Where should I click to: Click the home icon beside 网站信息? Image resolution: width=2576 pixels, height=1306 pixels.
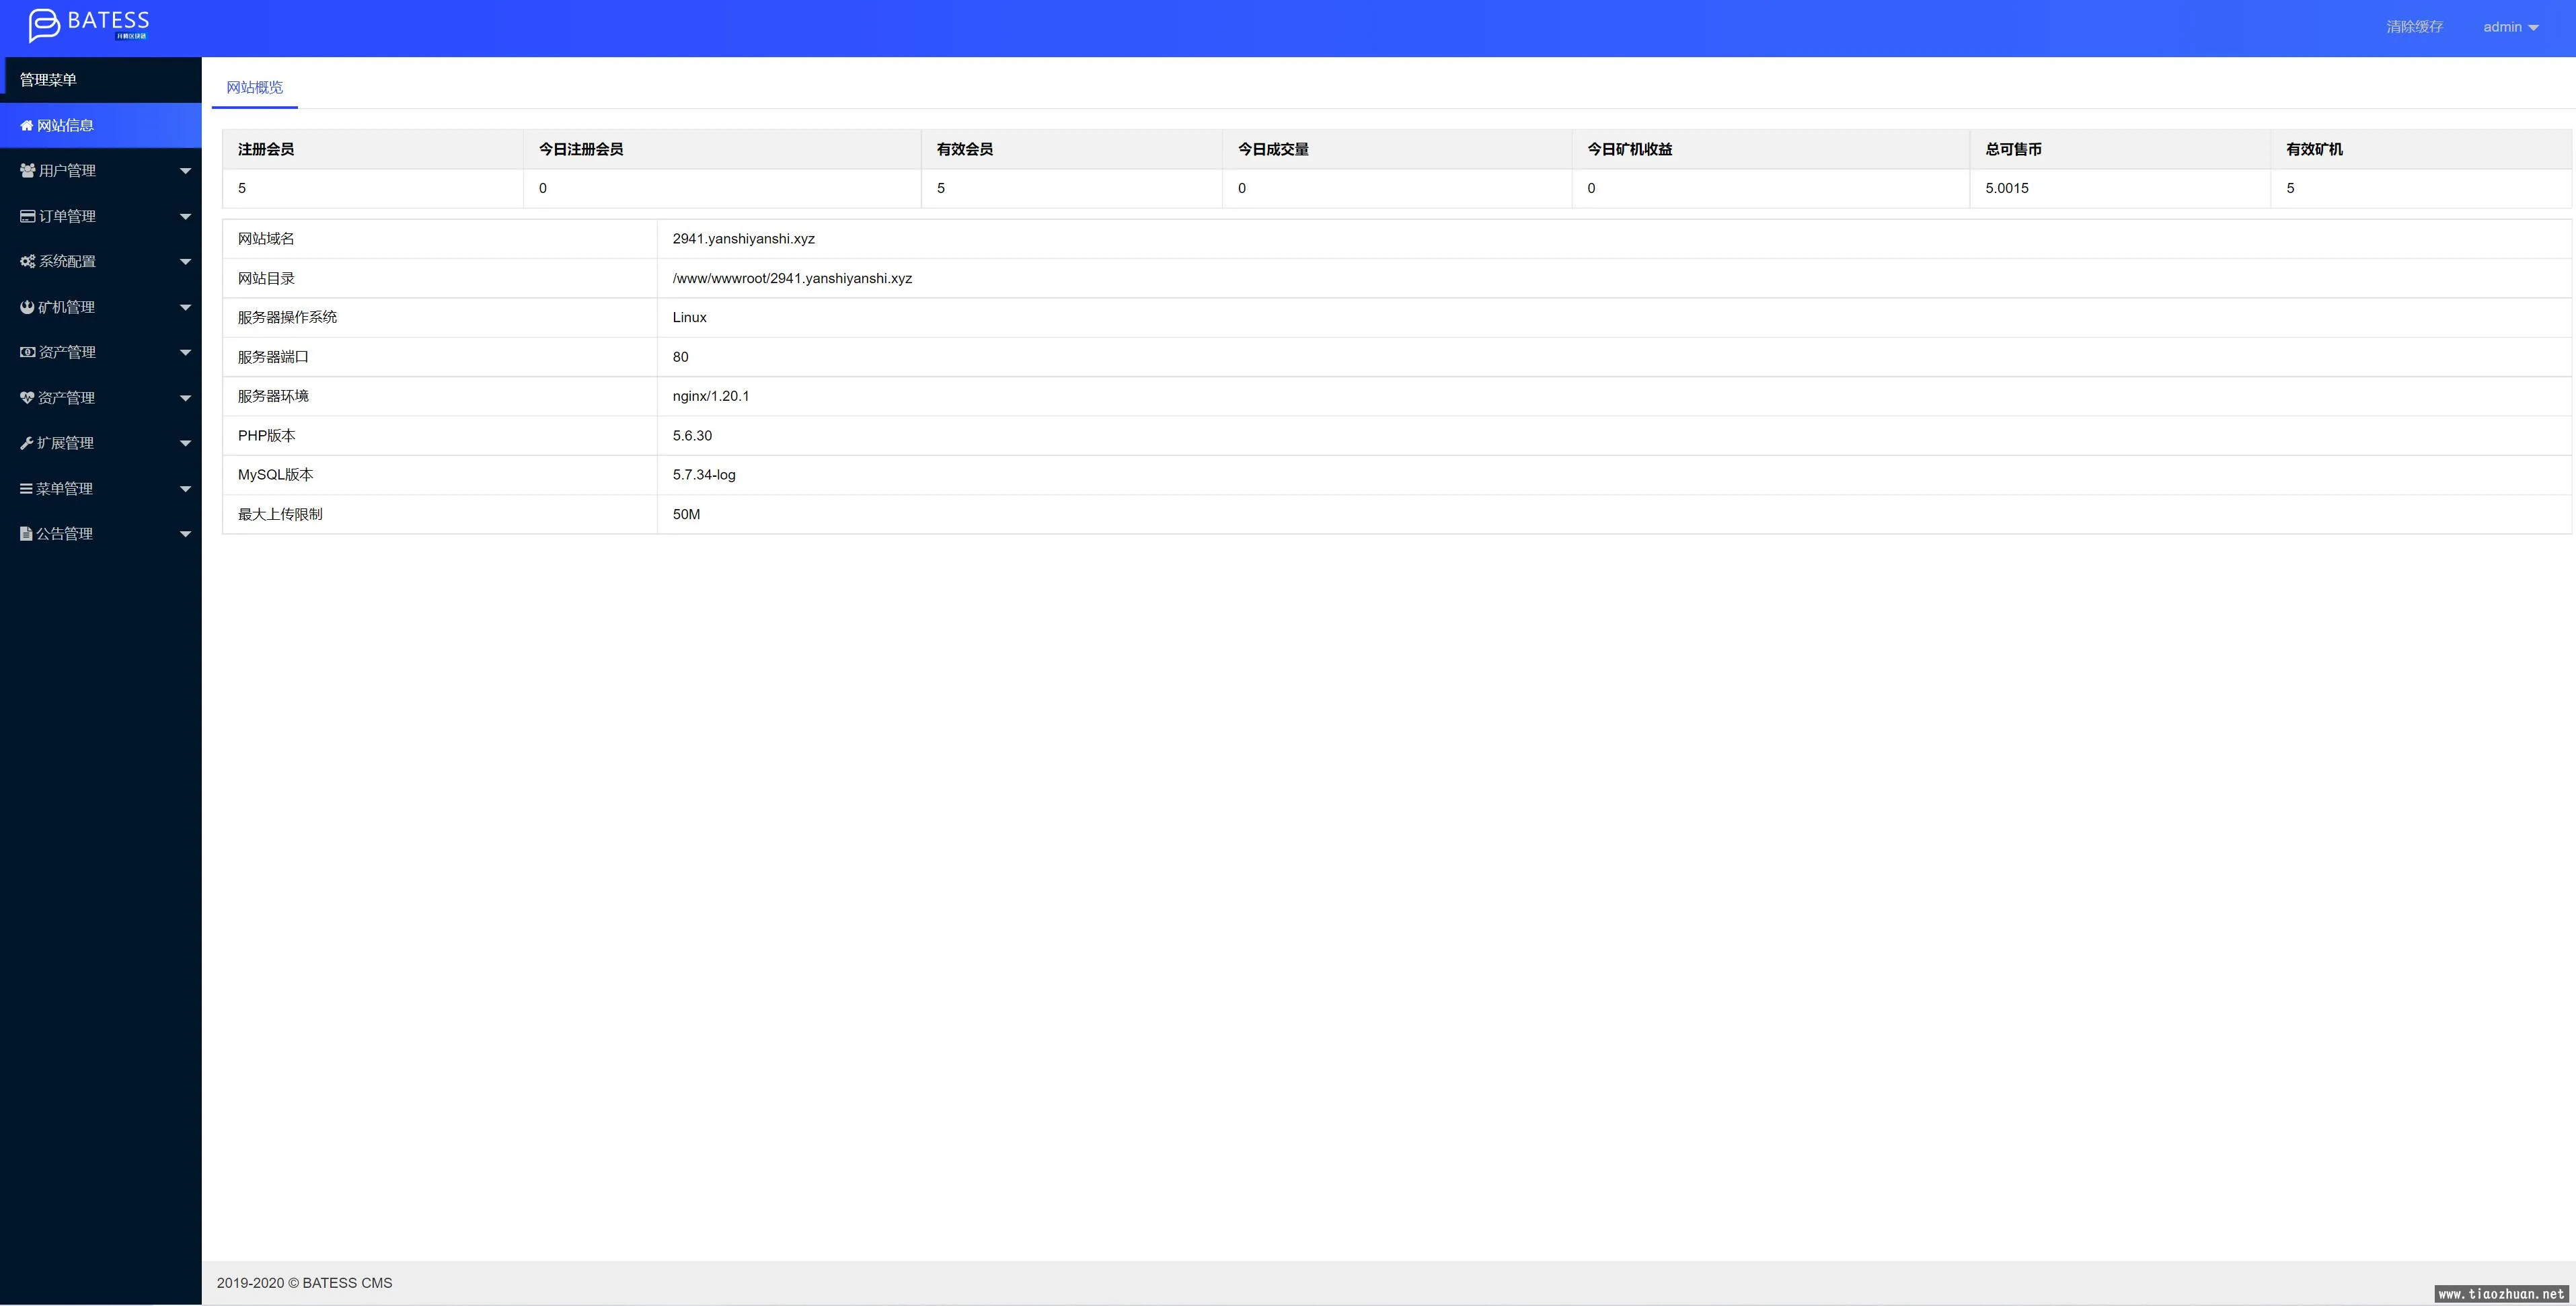(27, 126)
